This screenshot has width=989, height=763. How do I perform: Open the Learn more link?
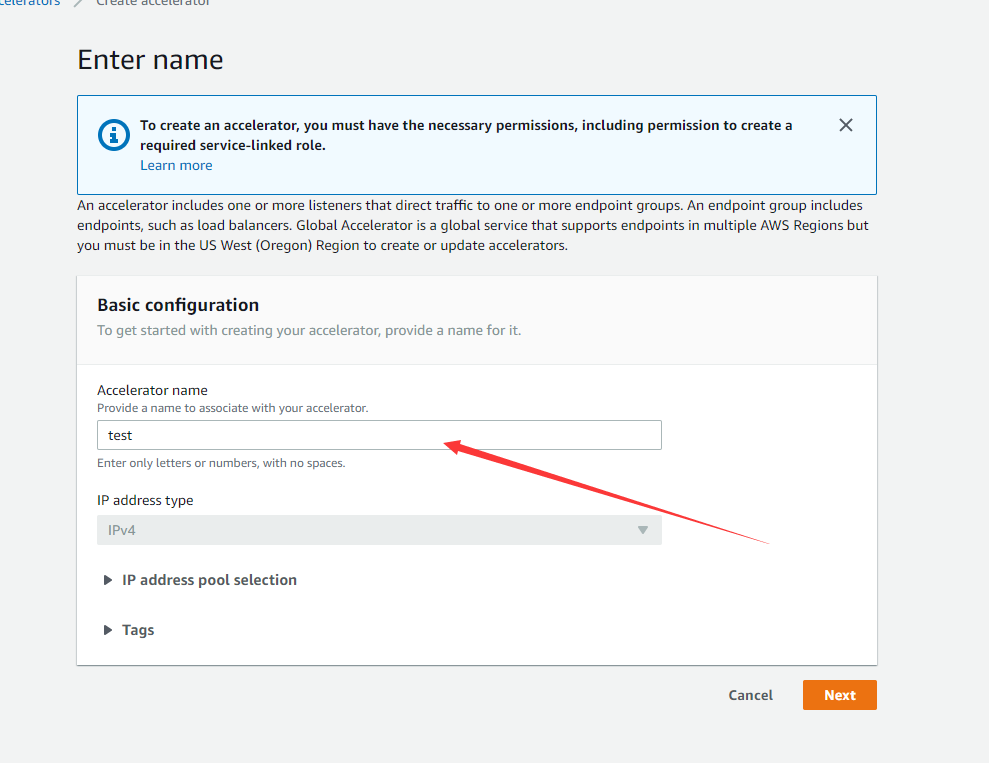[x=176, y=165]
